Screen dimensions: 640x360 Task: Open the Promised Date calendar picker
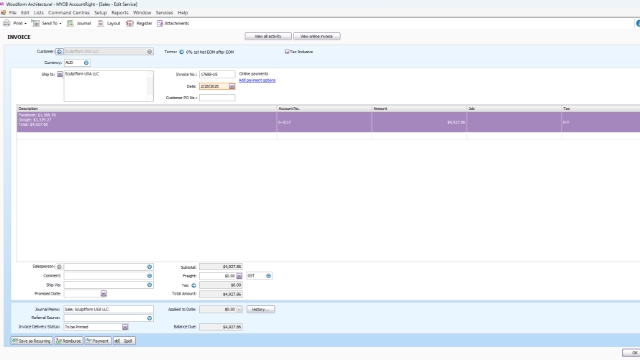104,293
